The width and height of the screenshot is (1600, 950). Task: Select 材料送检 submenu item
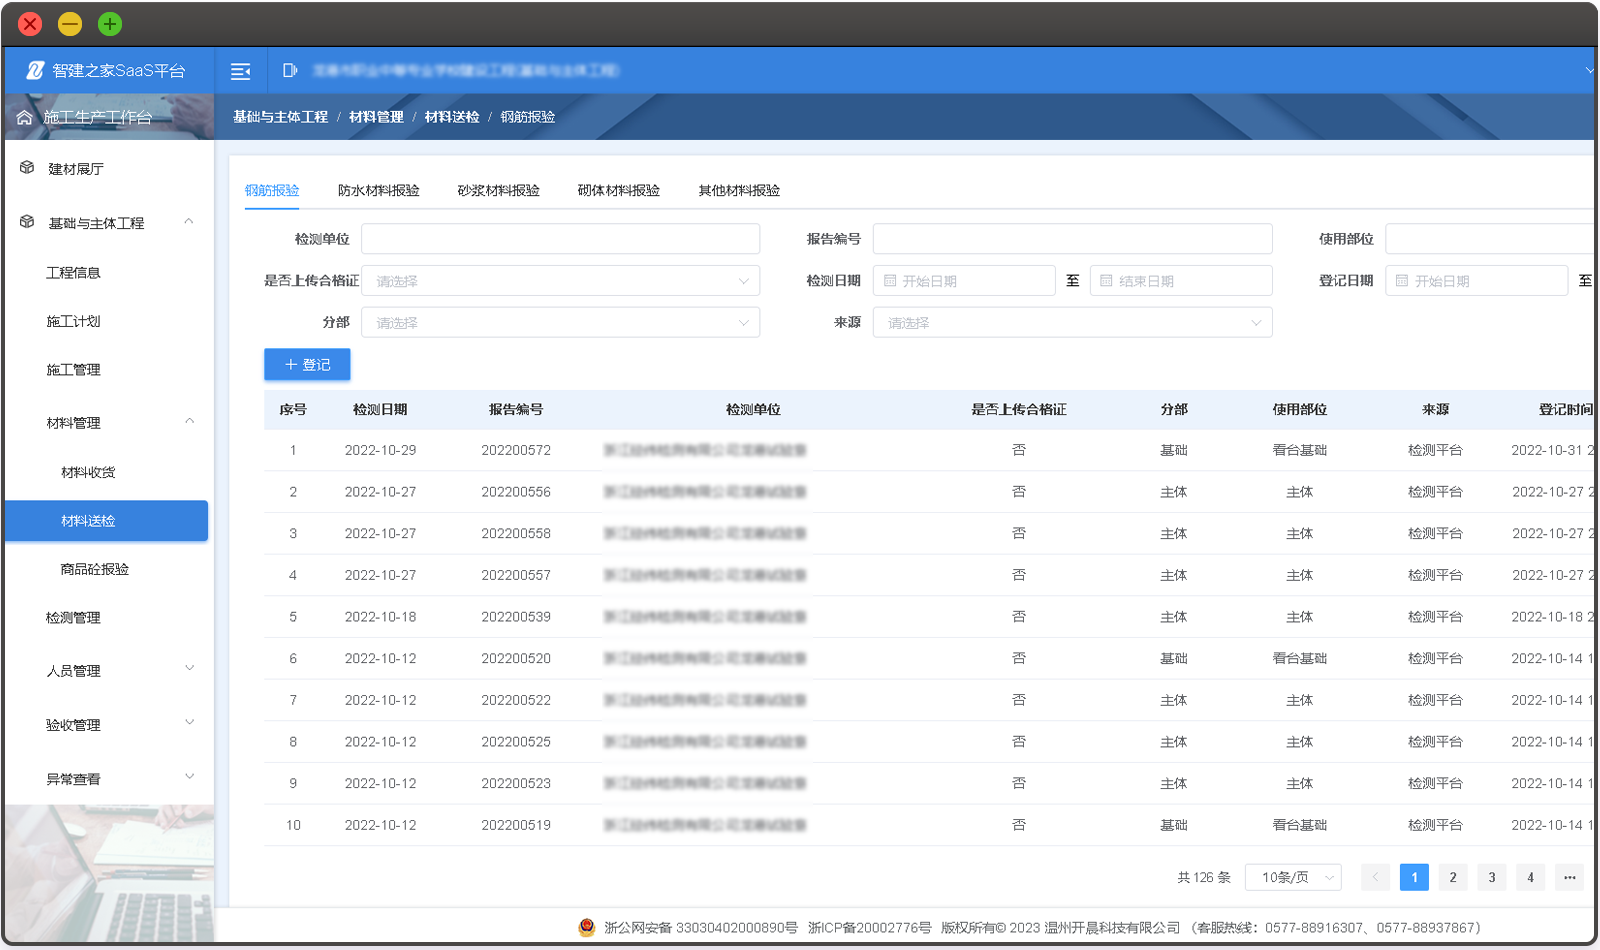(x=106, y=521)
